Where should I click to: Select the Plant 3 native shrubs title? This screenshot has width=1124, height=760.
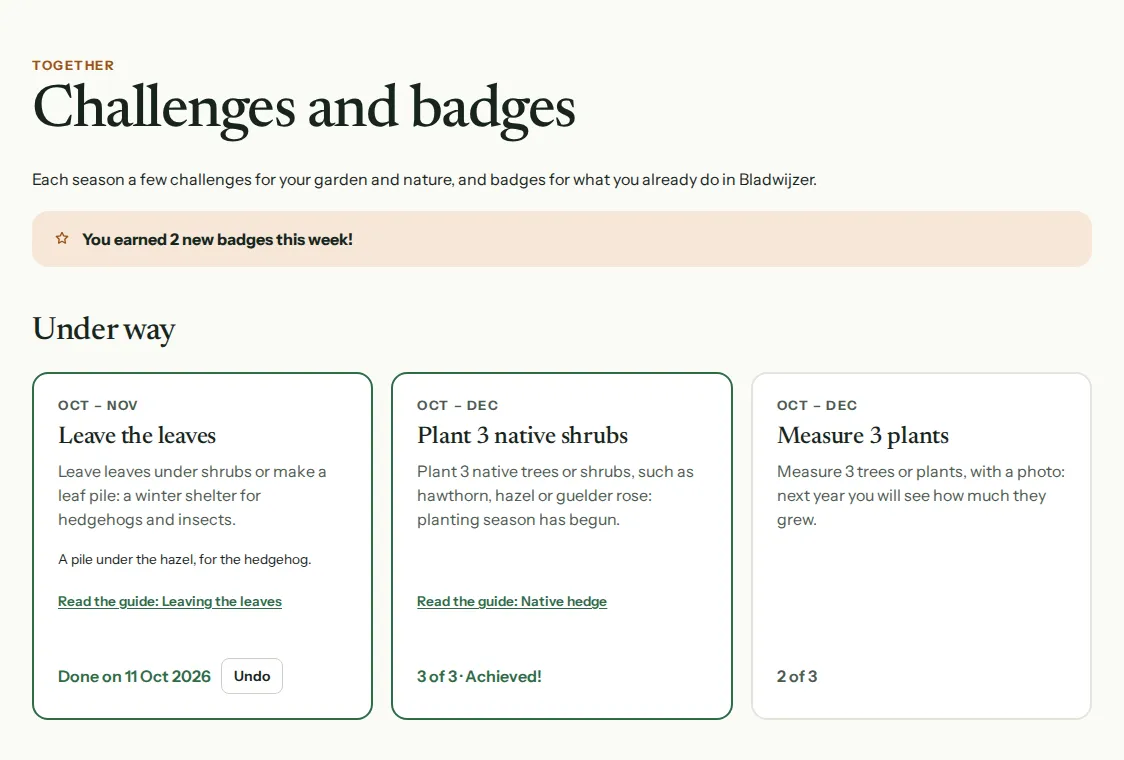(523, 435)
